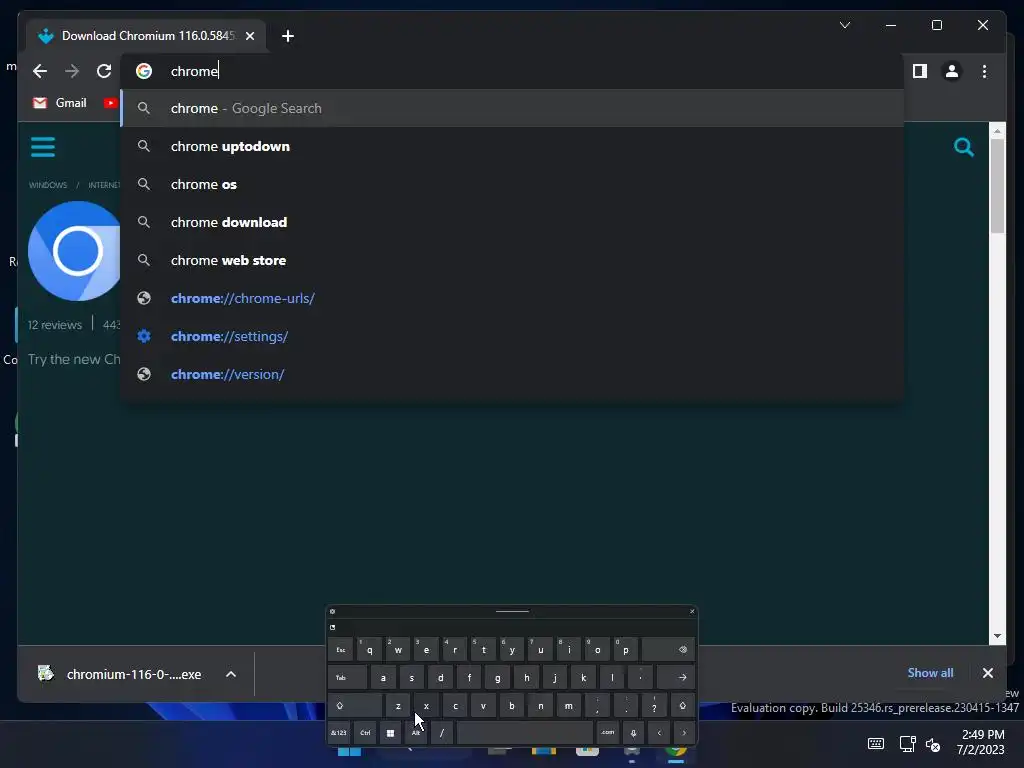Tap the slash key on touch keyboard

(x=441, y=733)
